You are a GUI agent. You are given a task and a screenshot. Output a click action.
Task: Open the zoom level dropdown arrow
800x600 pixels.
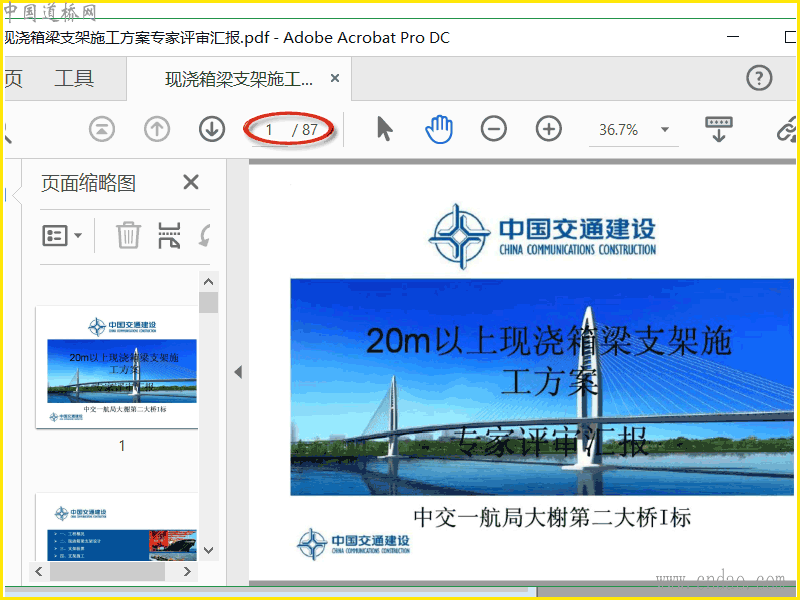pyautogui.click(x=665, y=130)
